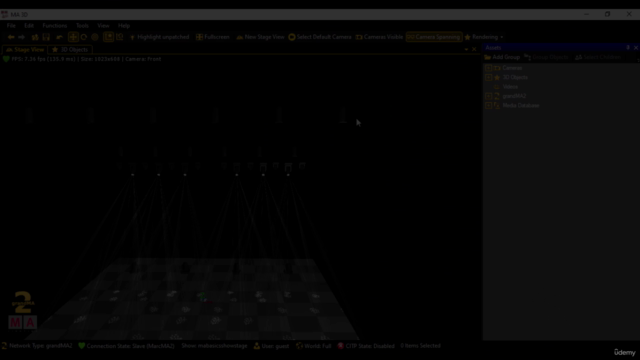The width and height of the screenshot is (640, 360).
Task: Expand the grandMA2 tree node
Action: (488, 96)
